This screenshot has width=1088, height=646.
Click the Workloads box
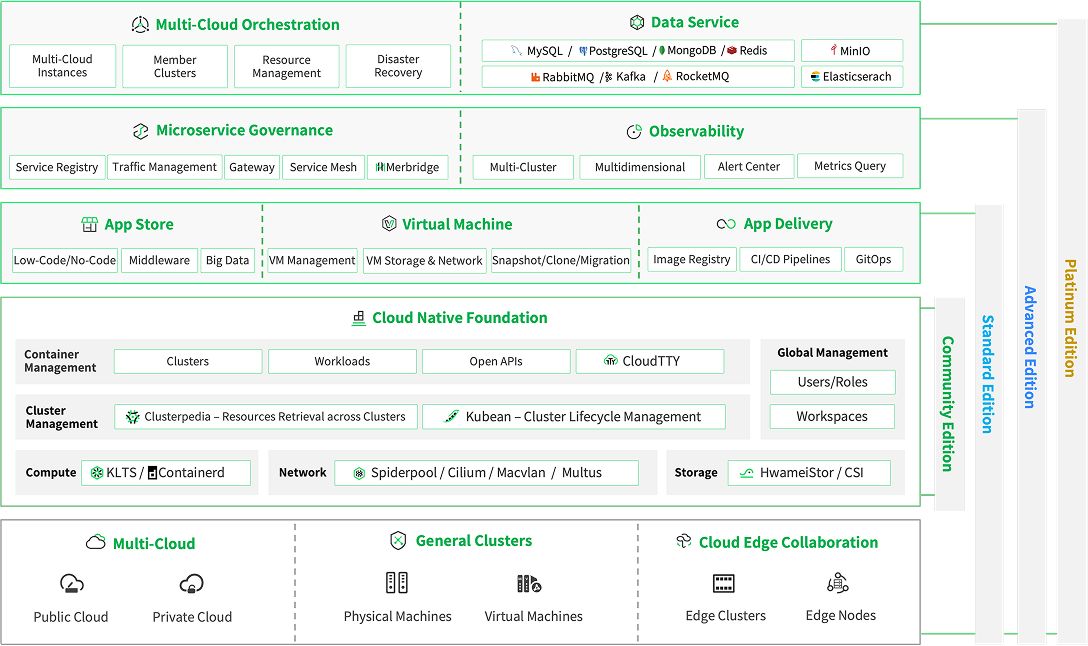pos(342,362)
